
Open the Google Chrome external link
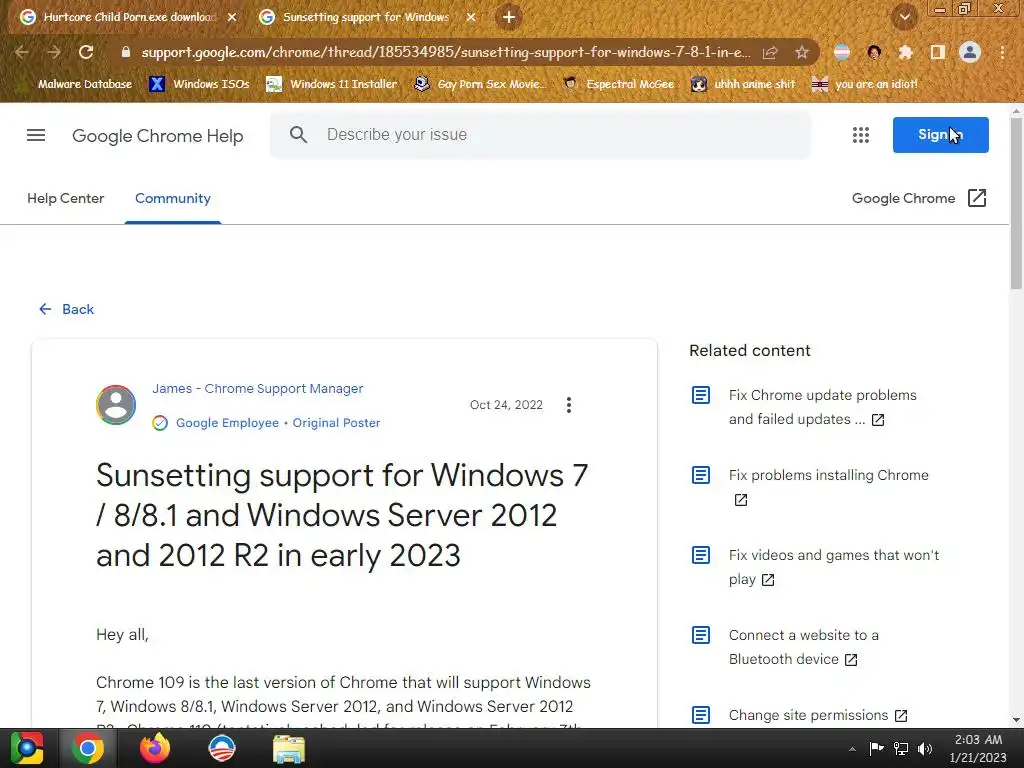(x=920, y=198)
